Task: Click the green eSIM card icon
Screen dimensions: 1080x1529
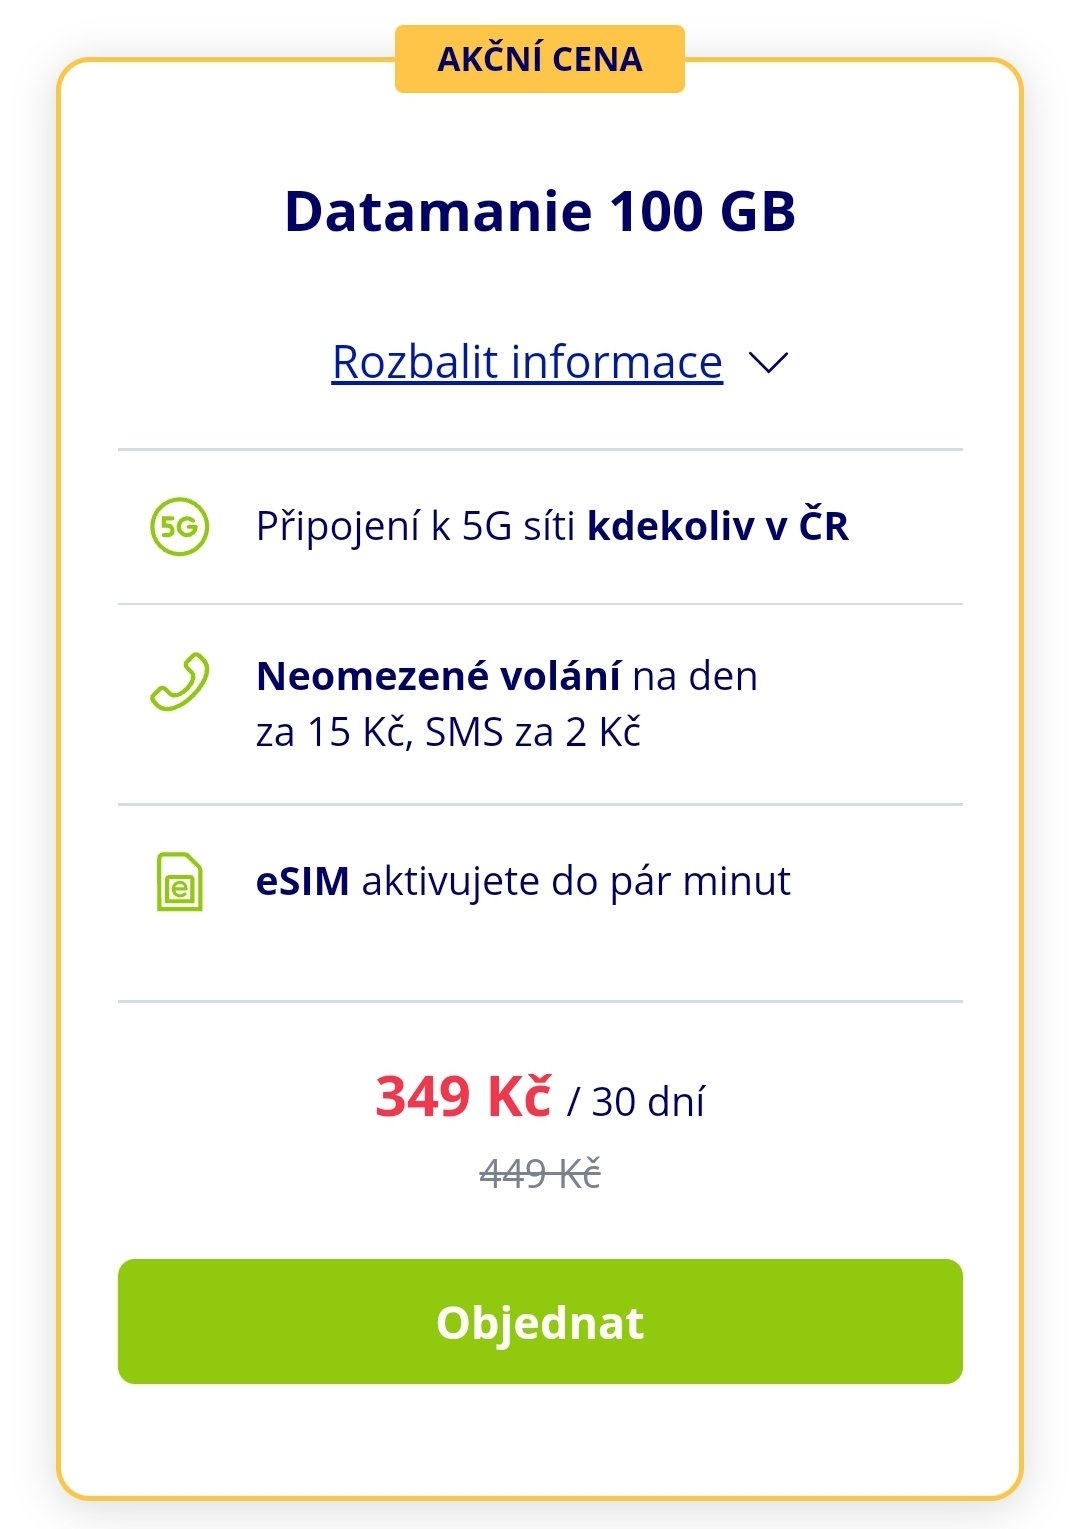Action: (x=180, y=882)
